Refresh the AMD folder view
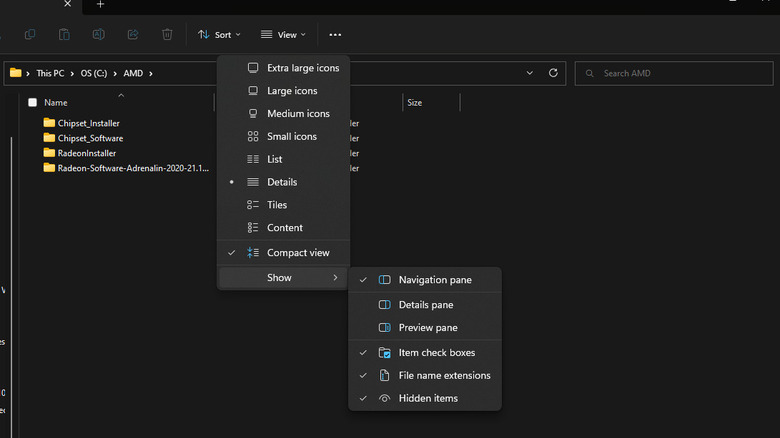The height and width of the screenshot is (438, 780). (x=553, y=73)
